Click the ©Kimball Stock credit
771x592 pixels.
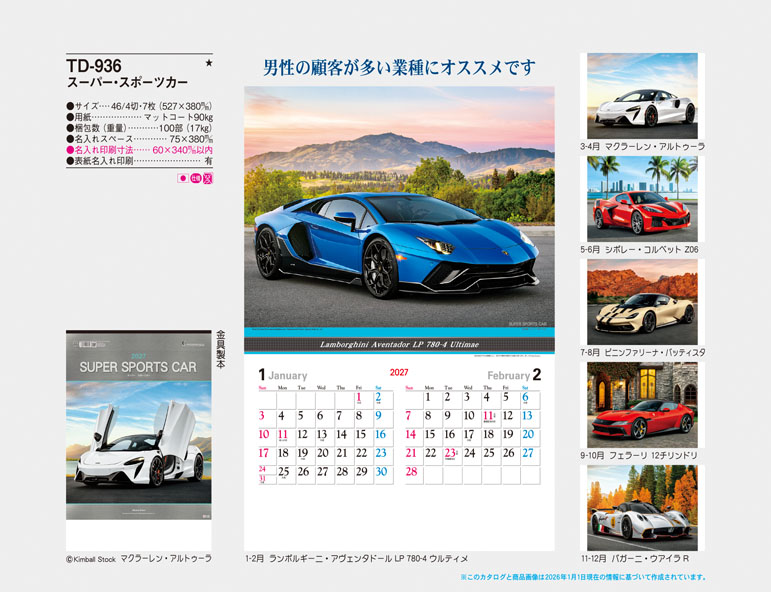tap(91, 559)
